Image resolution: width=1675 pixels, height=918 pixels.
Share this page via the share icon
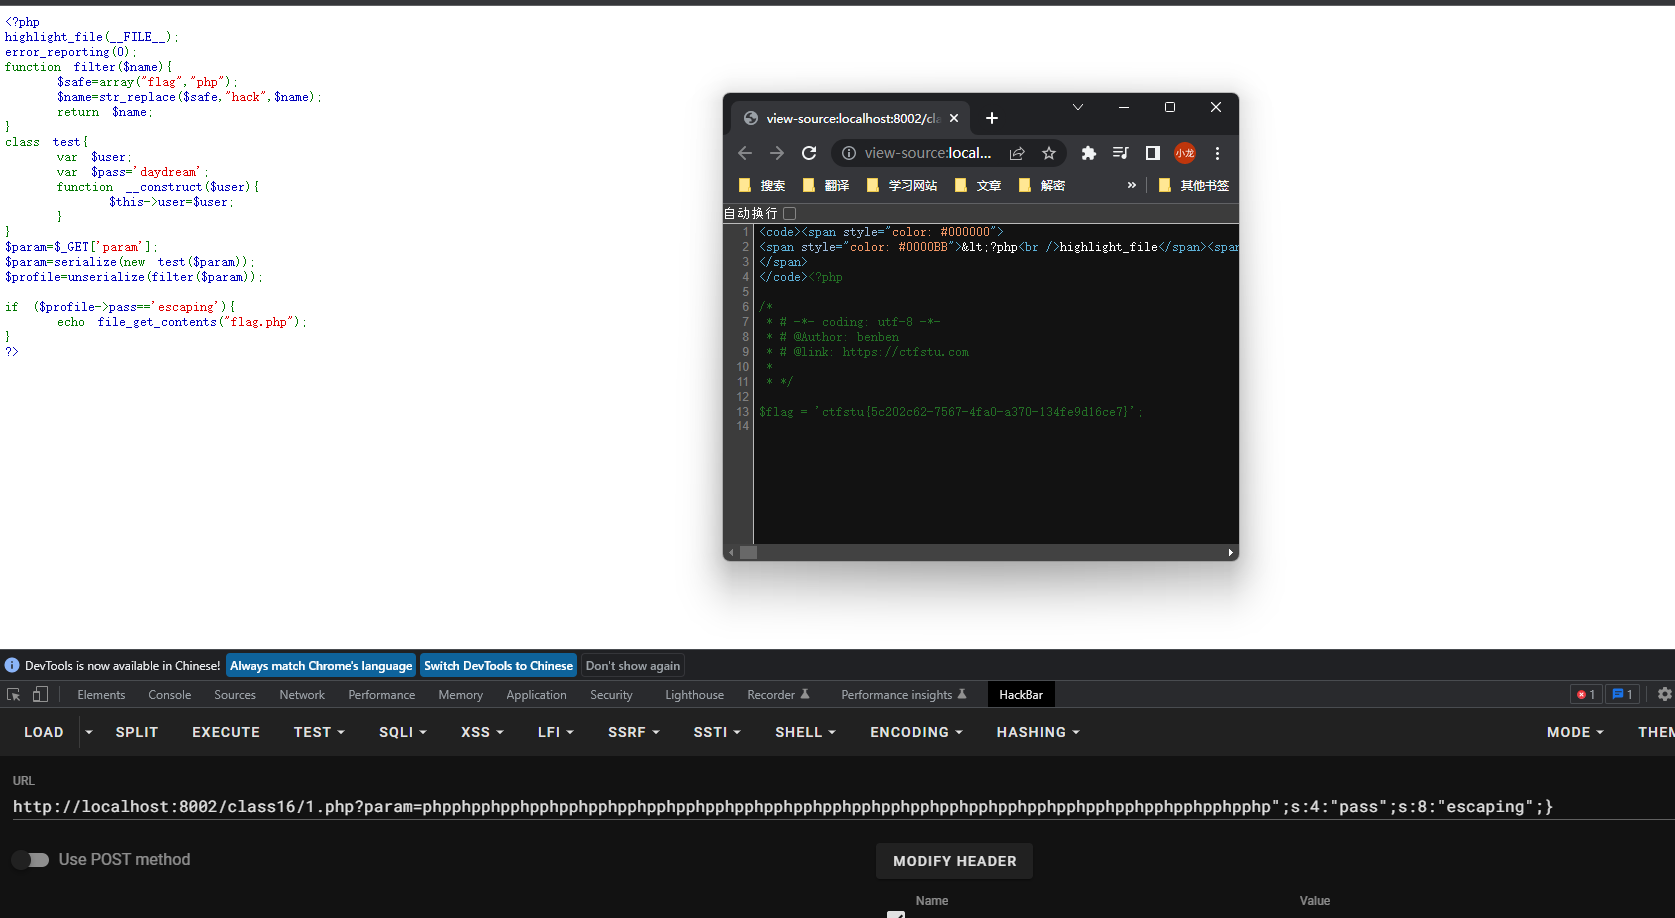pyautogui.click(x=1017, y=153)
